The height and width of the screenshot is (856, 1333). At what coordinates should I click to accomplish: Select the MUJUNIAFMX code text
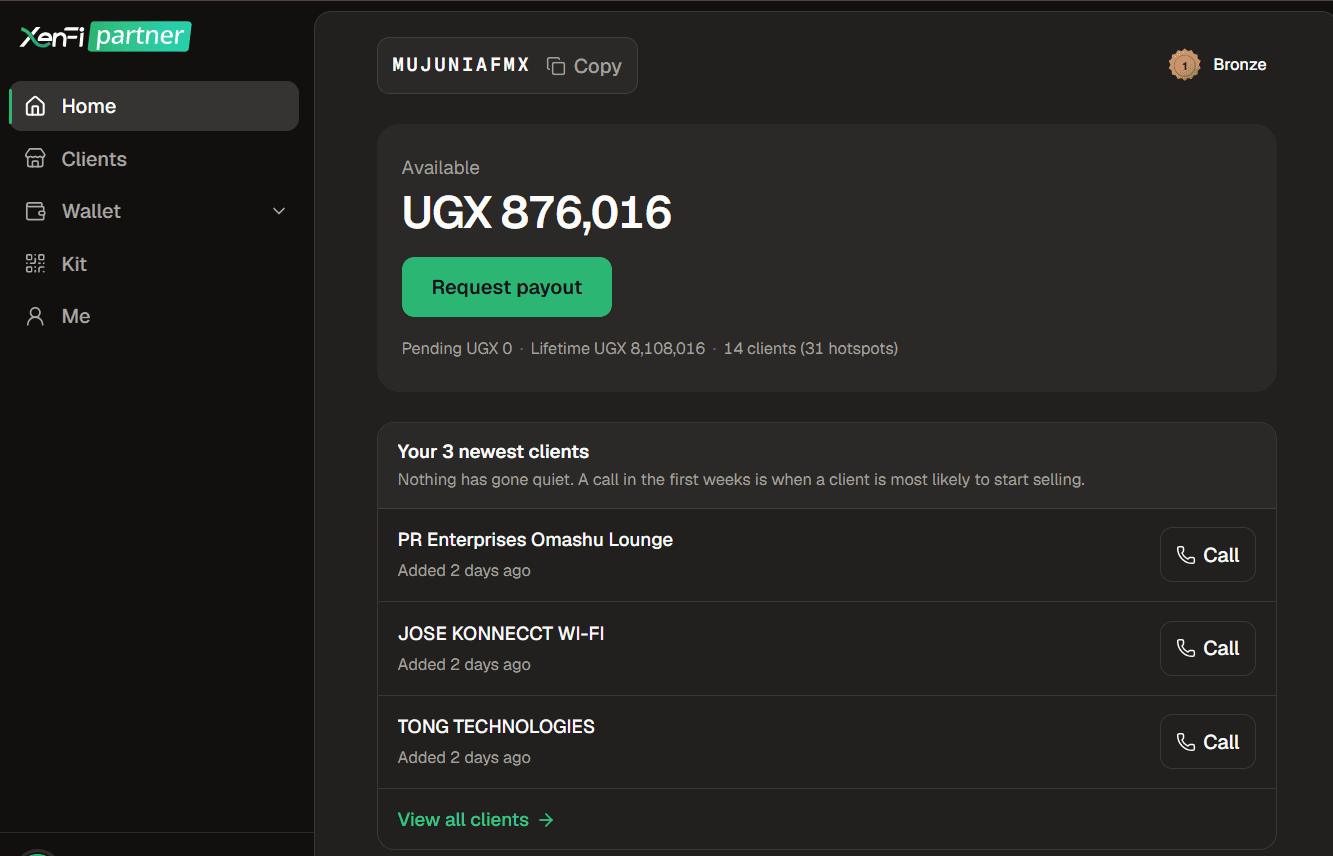461,66
